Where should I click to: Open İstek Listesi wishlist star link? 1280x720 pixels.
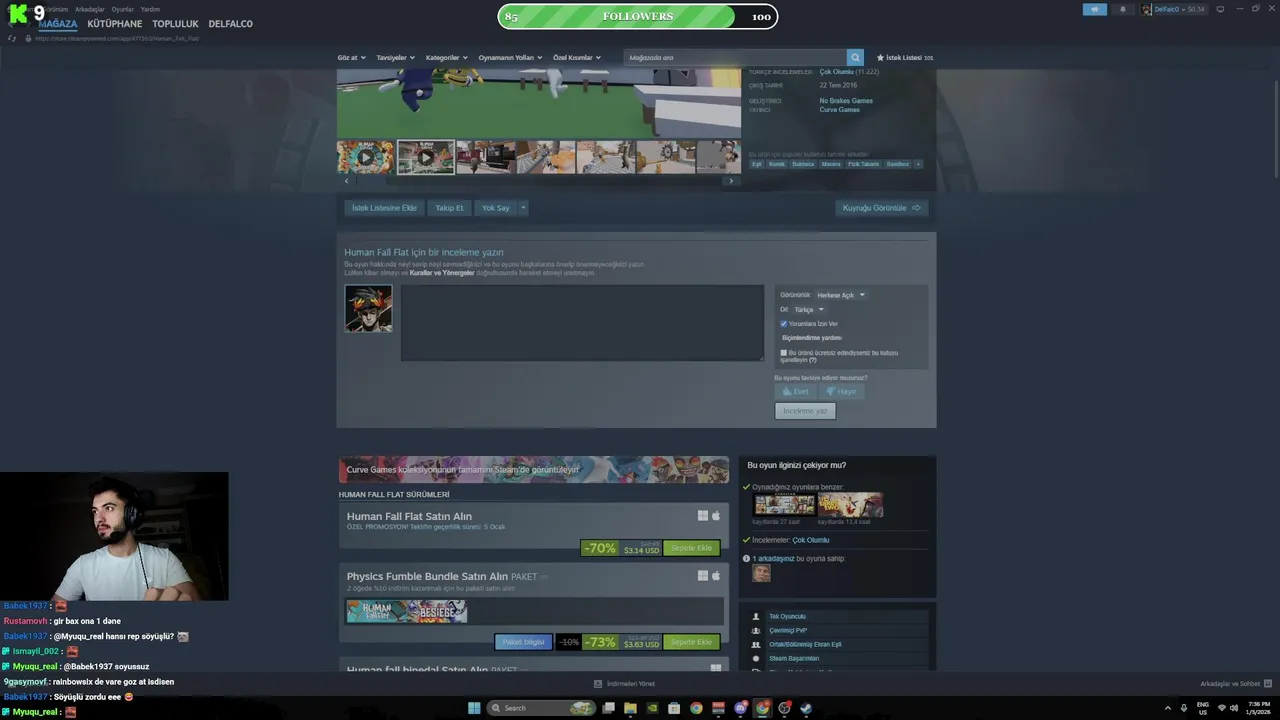click(x=905, y=57)
